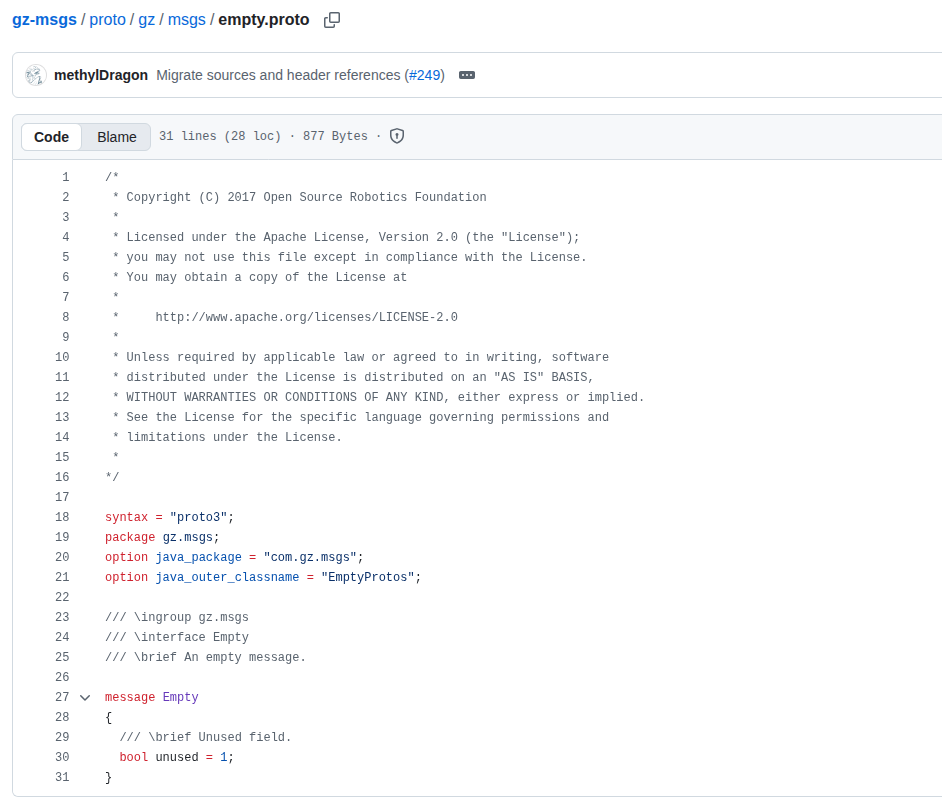Select line number 18
Screen dimensions: 942x807
[x=62, y=517]
